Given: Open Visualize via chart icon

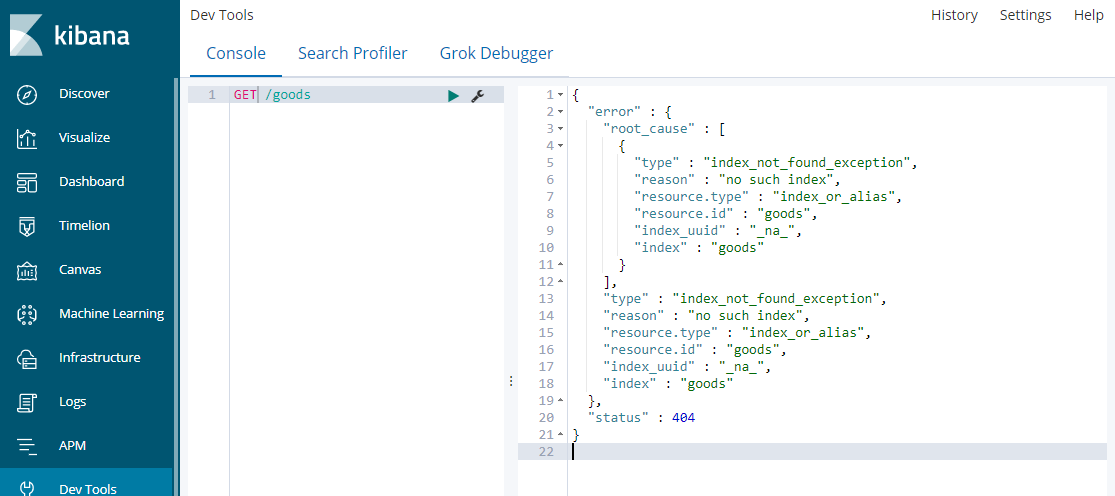Looking at the screenshot, I should pyautogui.click(x=26, y=138).
